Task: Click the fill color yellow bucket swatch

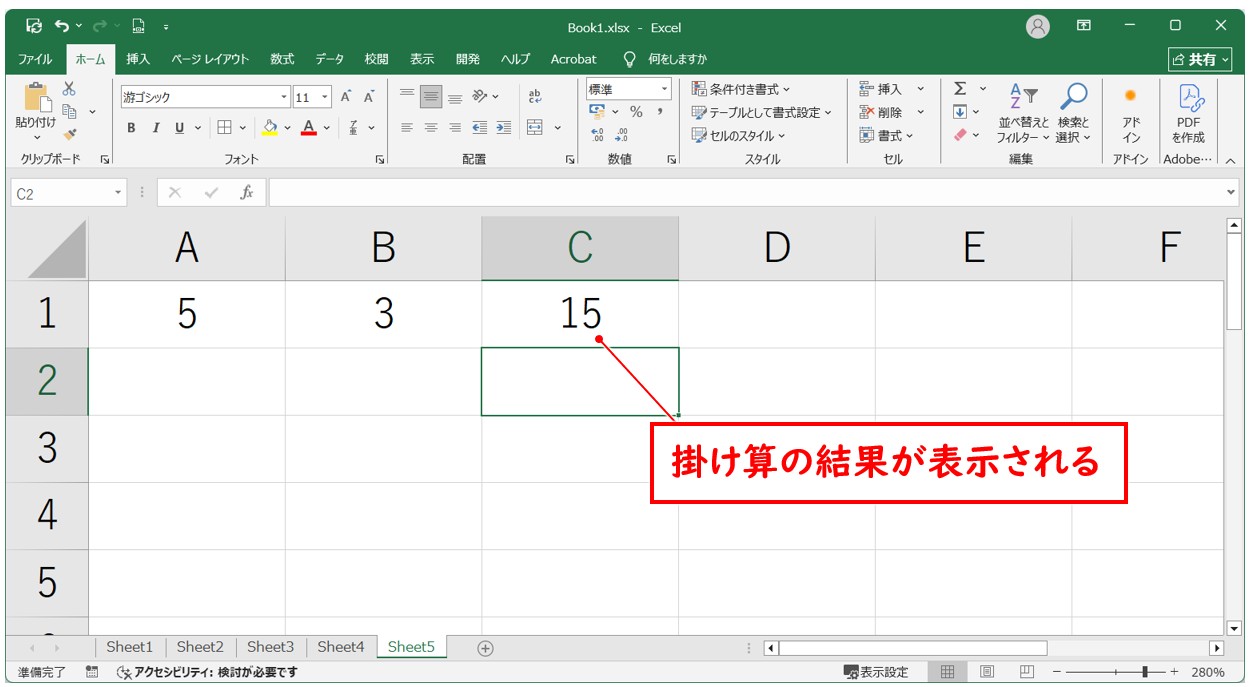Action: pyautogui.click(x=270, y=127)
